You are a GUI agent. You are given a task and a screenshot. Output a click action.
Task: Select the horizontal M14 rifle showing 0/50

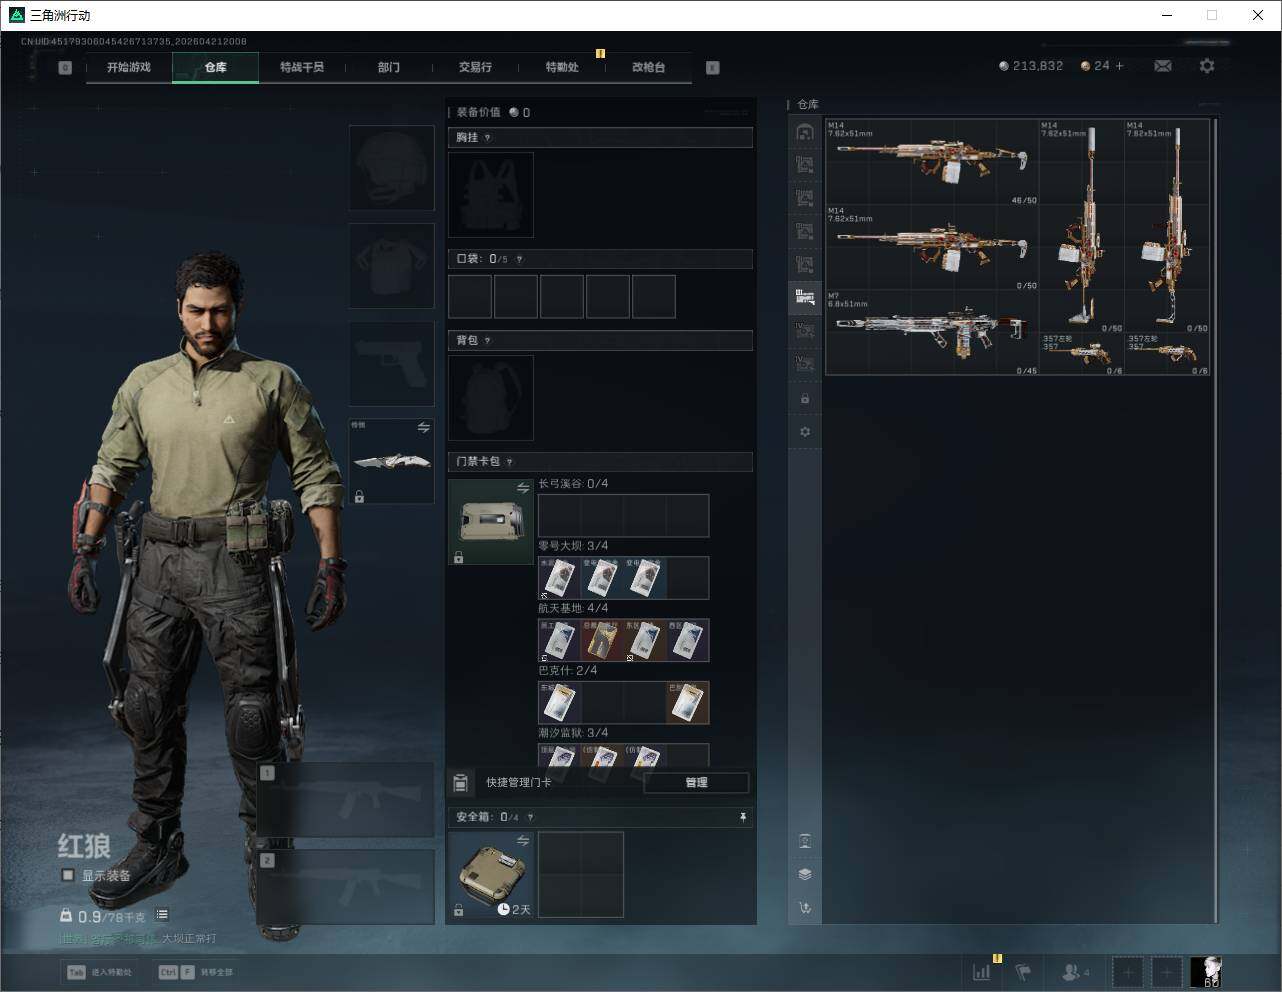933,249
